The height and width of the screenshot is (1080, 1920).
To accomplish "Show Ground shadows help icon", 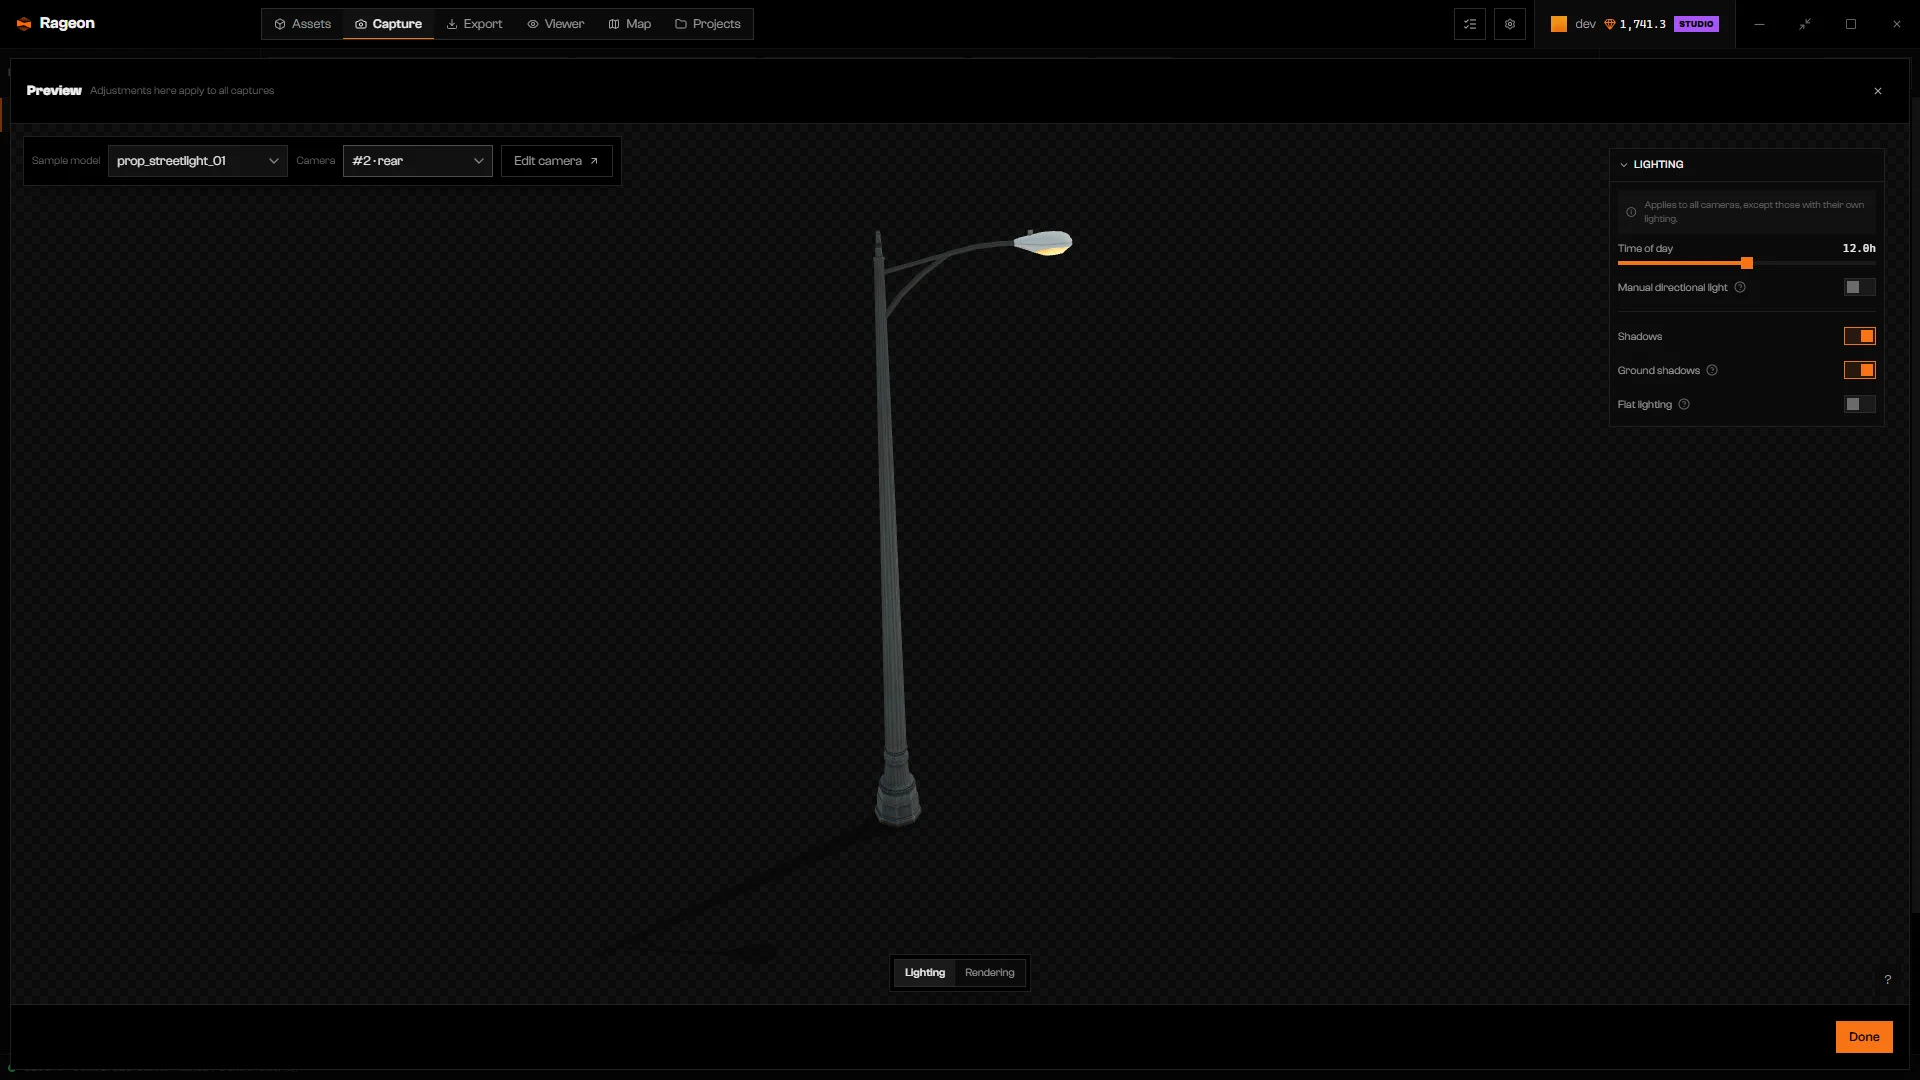I will pos(1711,371).
